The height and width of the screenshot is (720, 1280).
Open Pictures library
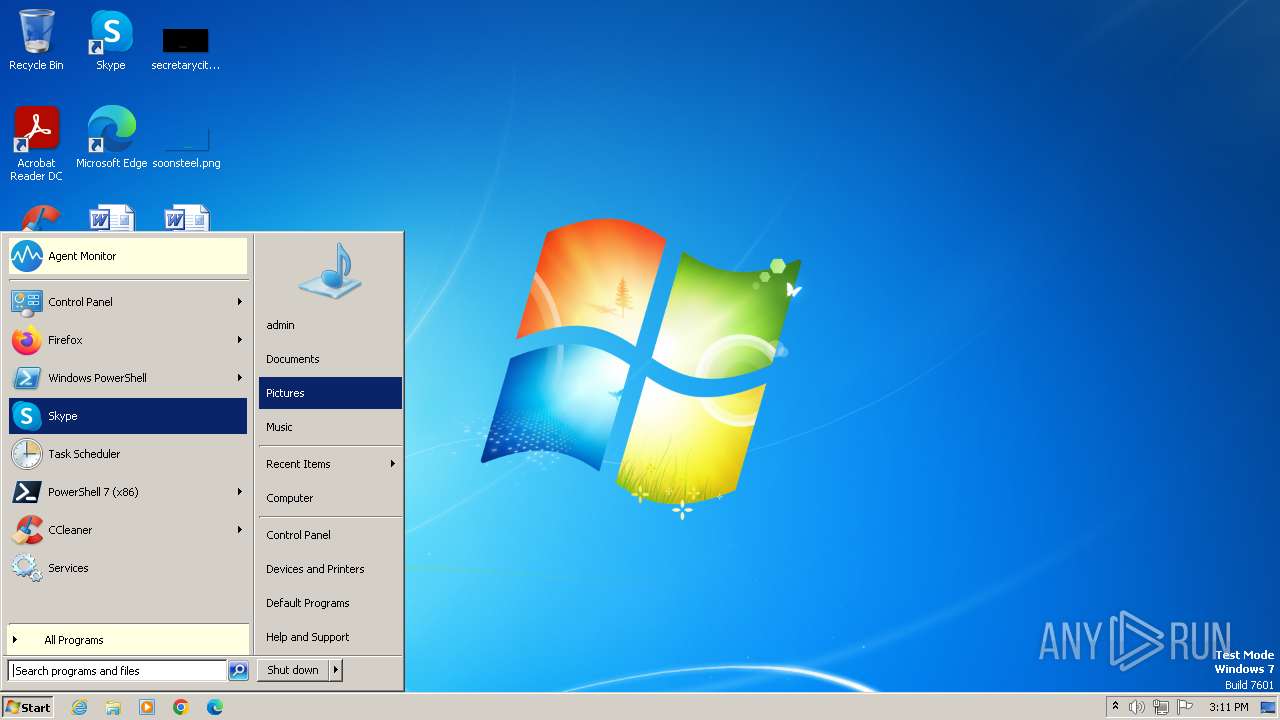pos(330,393)
